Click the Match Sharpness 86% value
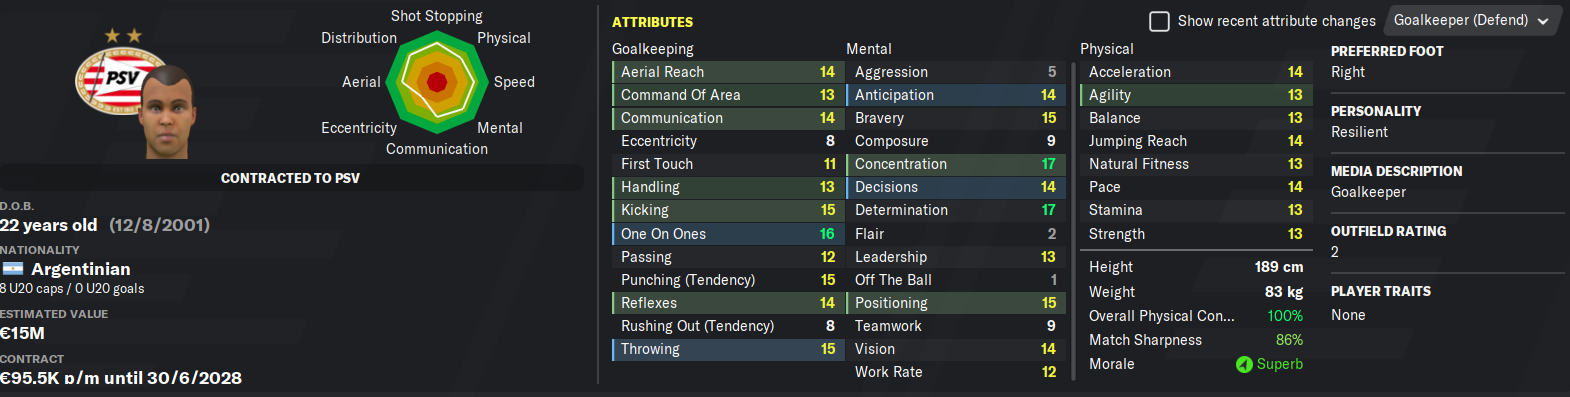The width and height of the screenshot is (1570, 397). (x=1289, y=340)
